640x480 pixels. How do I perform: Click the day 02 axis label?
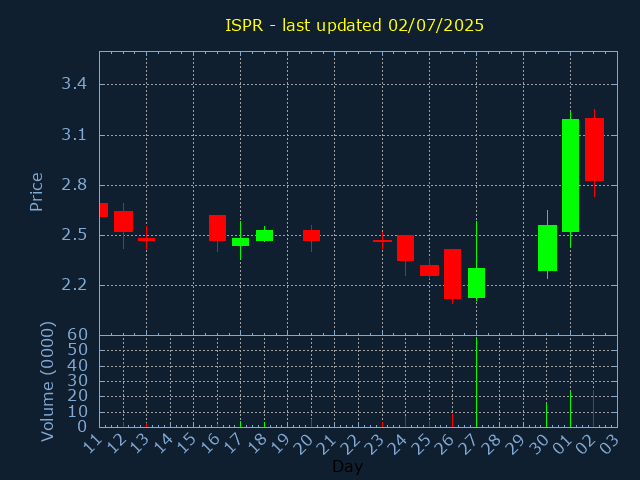pos(588,443)
